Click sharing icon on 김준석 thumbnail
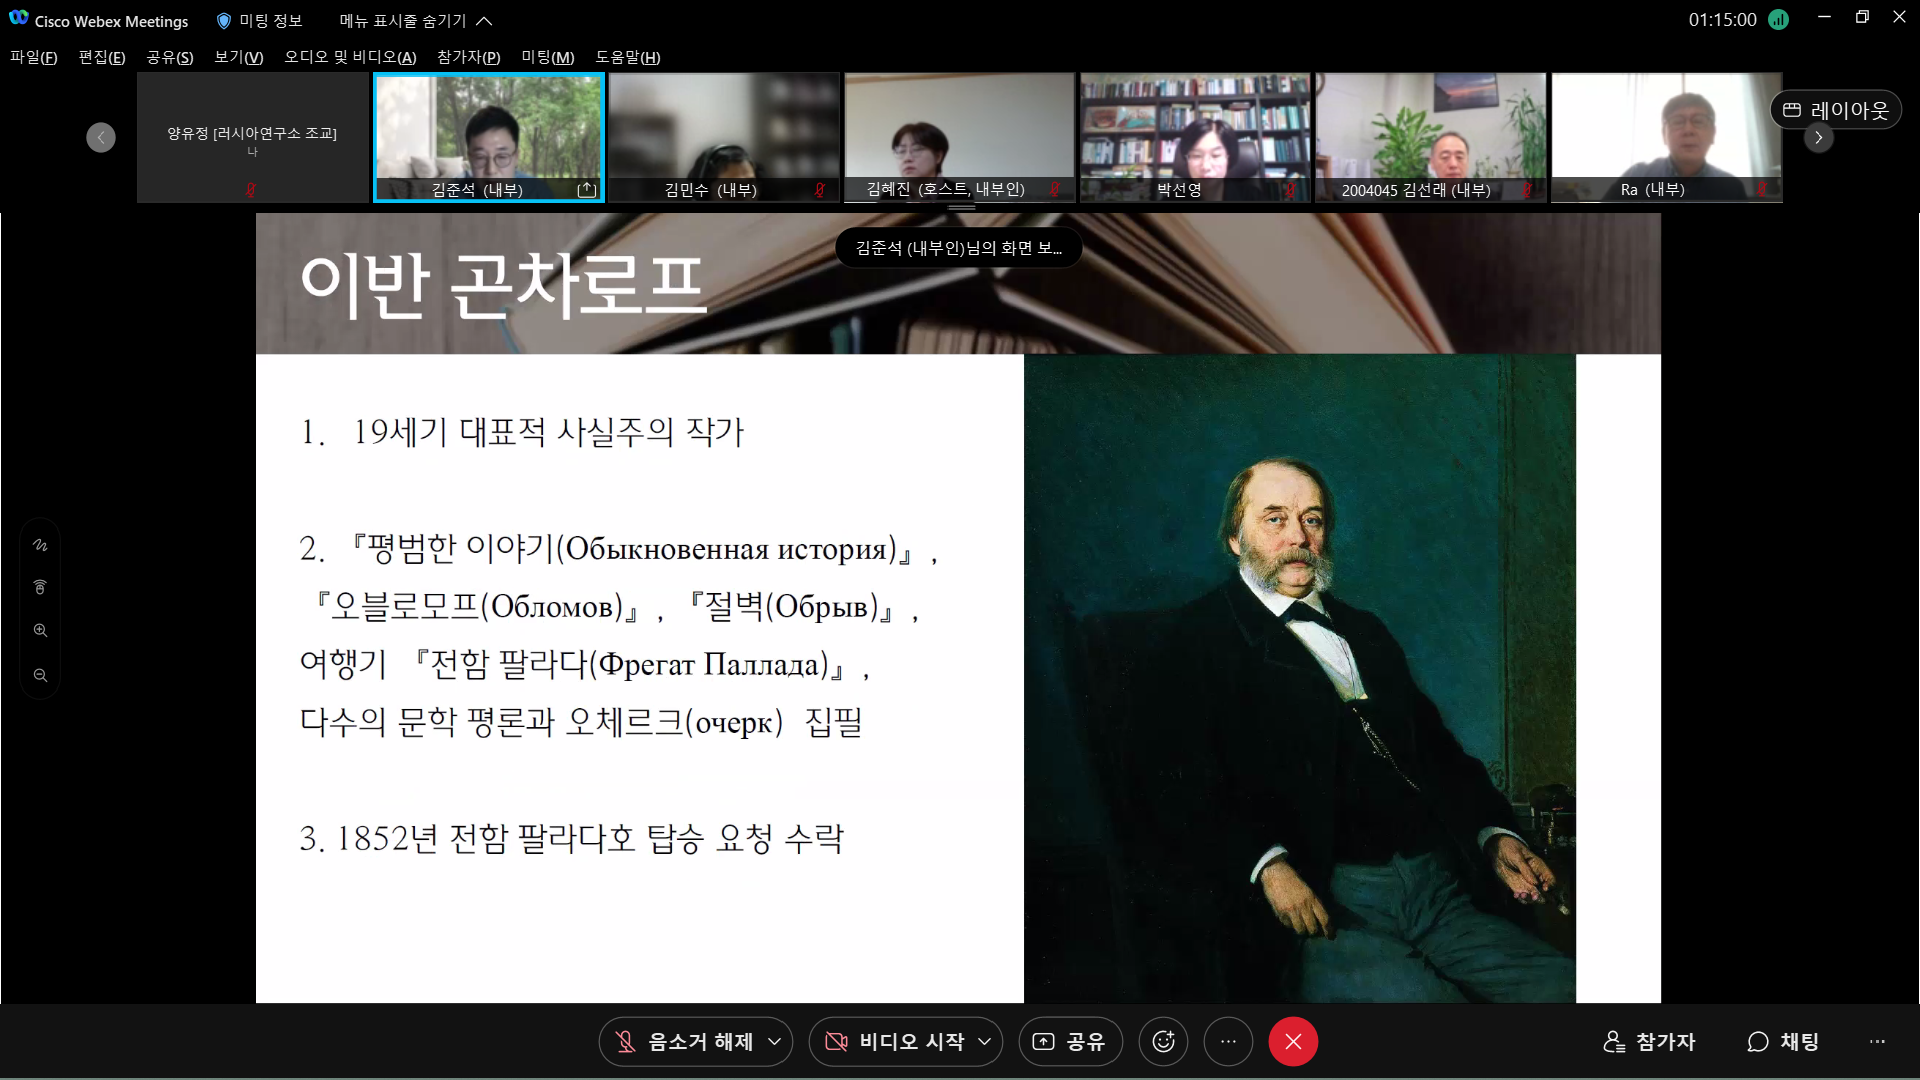 (x=587, y=190)
